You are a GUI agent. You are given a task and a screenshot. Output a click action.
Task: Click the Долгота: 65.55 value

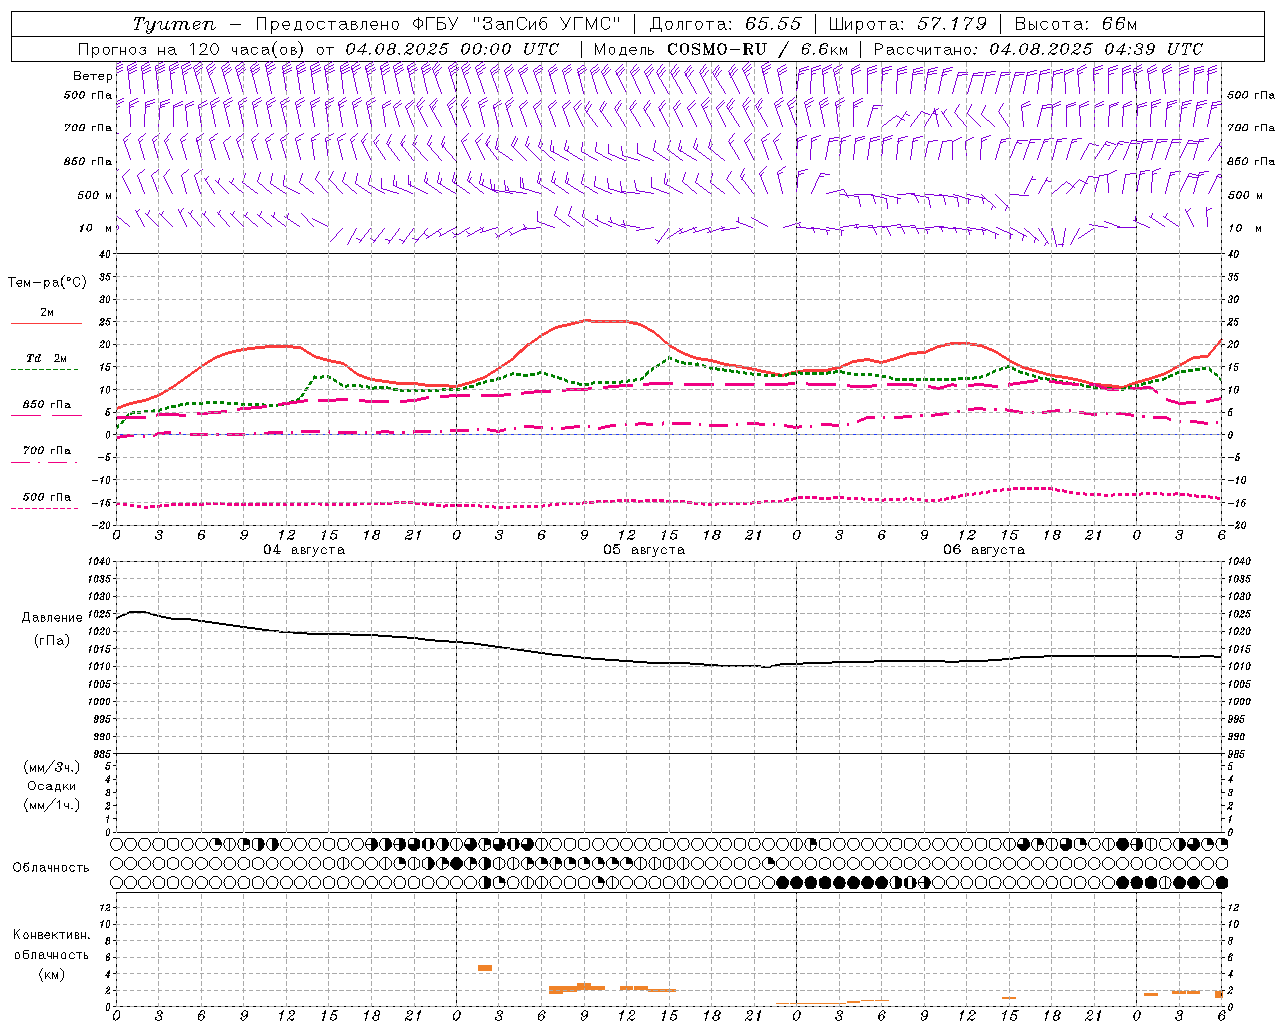pos(725,24)
